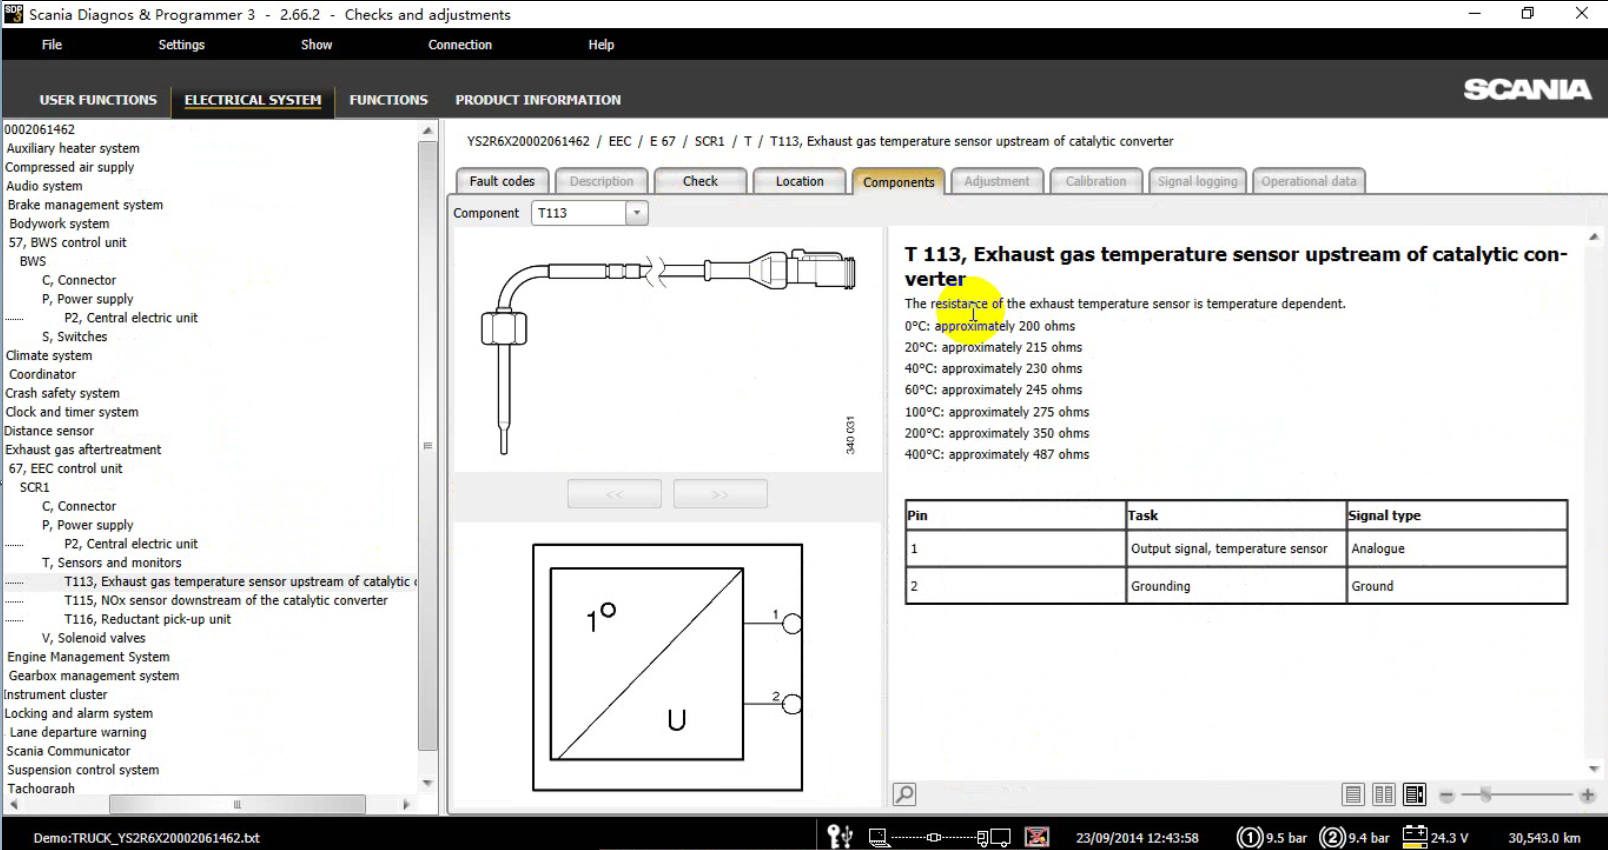
Task: Open the Description tab
Action: click(x=601, y=181)
